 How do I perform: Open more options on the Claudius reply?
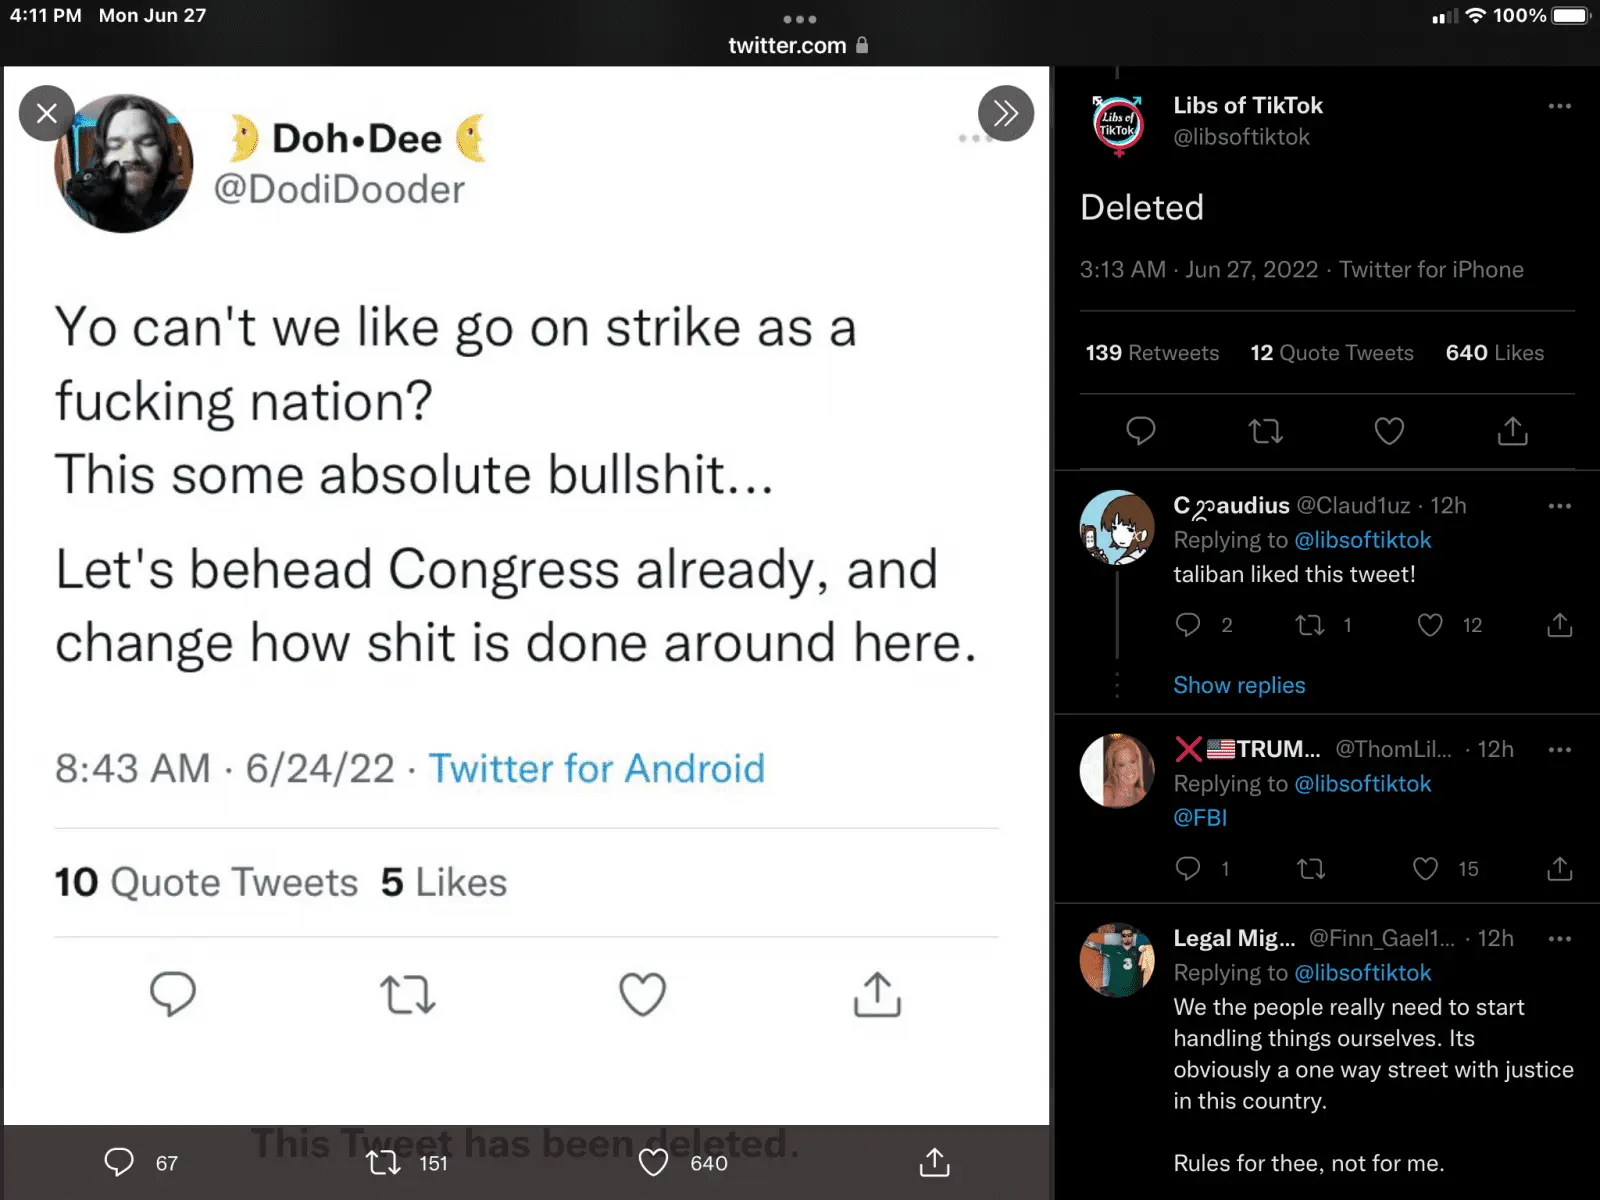tap(1559, 506)
